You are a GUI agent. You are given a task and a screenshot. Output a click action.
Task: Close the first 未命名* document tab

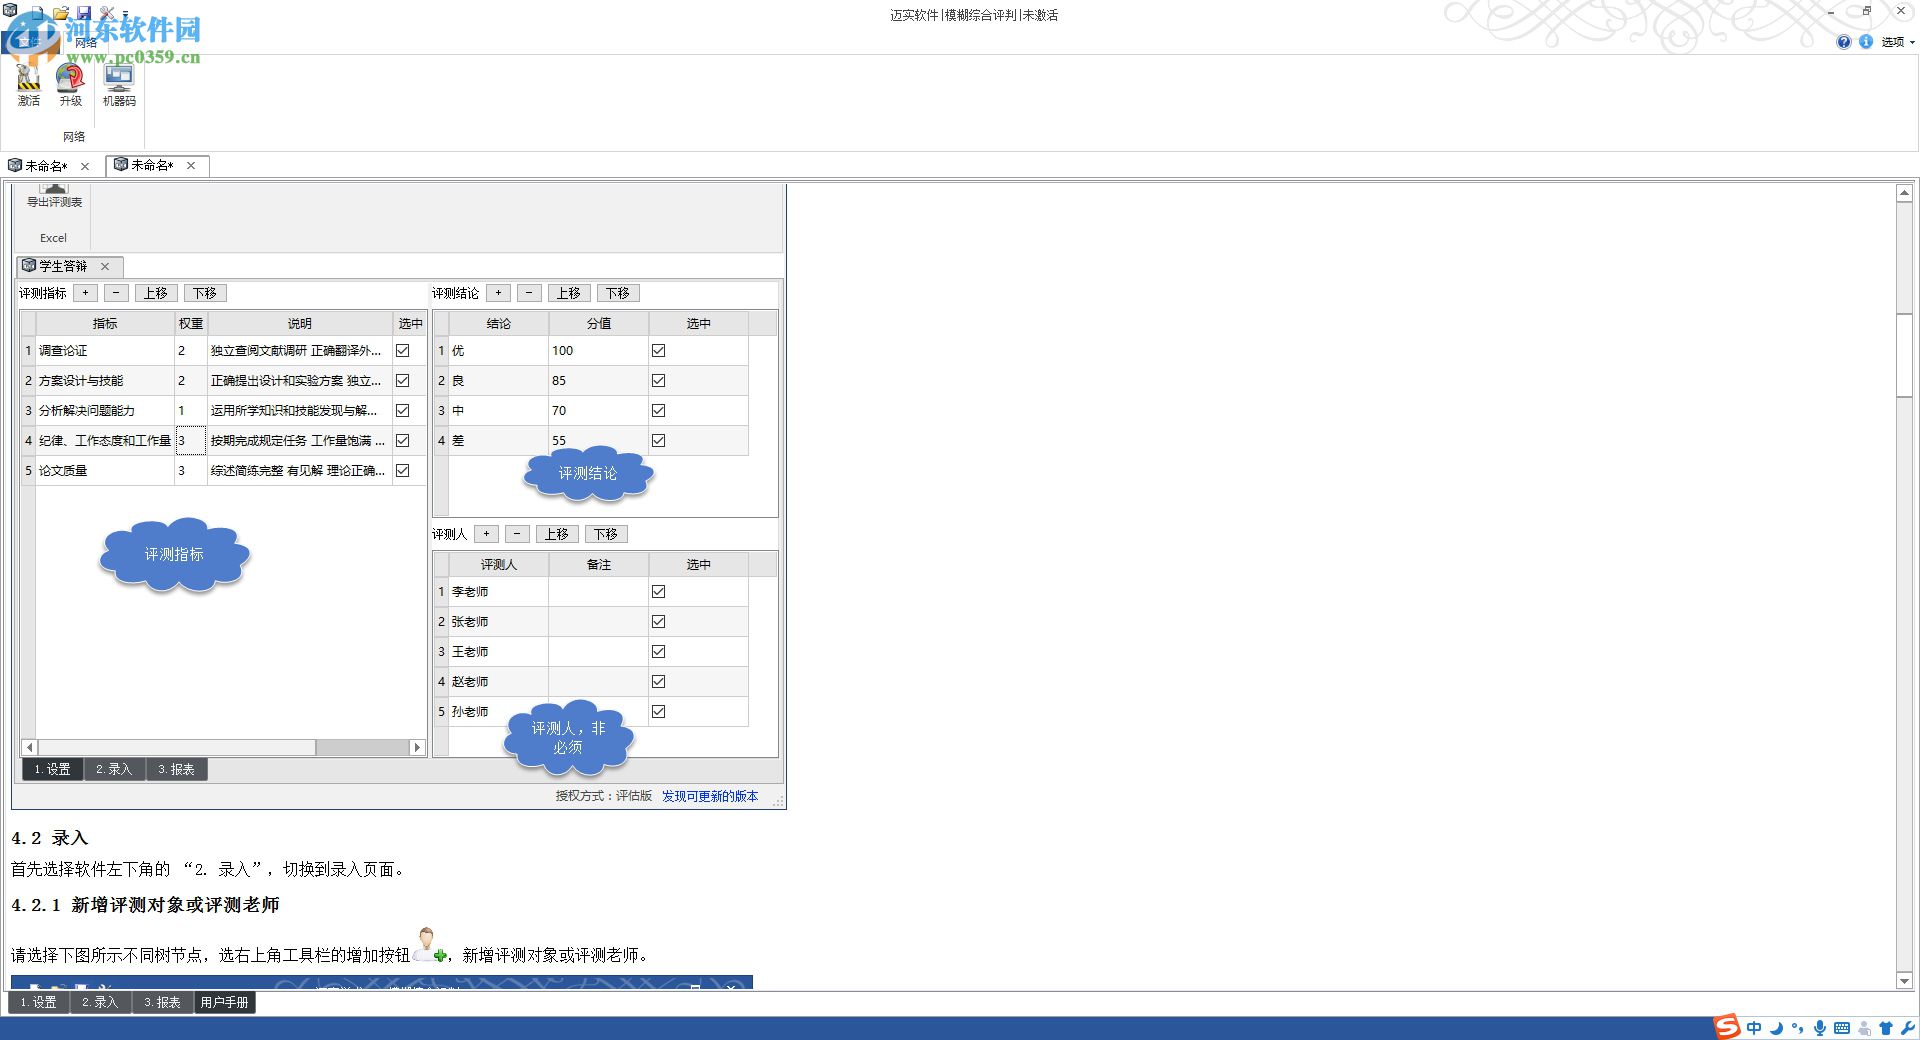[85, 166]
